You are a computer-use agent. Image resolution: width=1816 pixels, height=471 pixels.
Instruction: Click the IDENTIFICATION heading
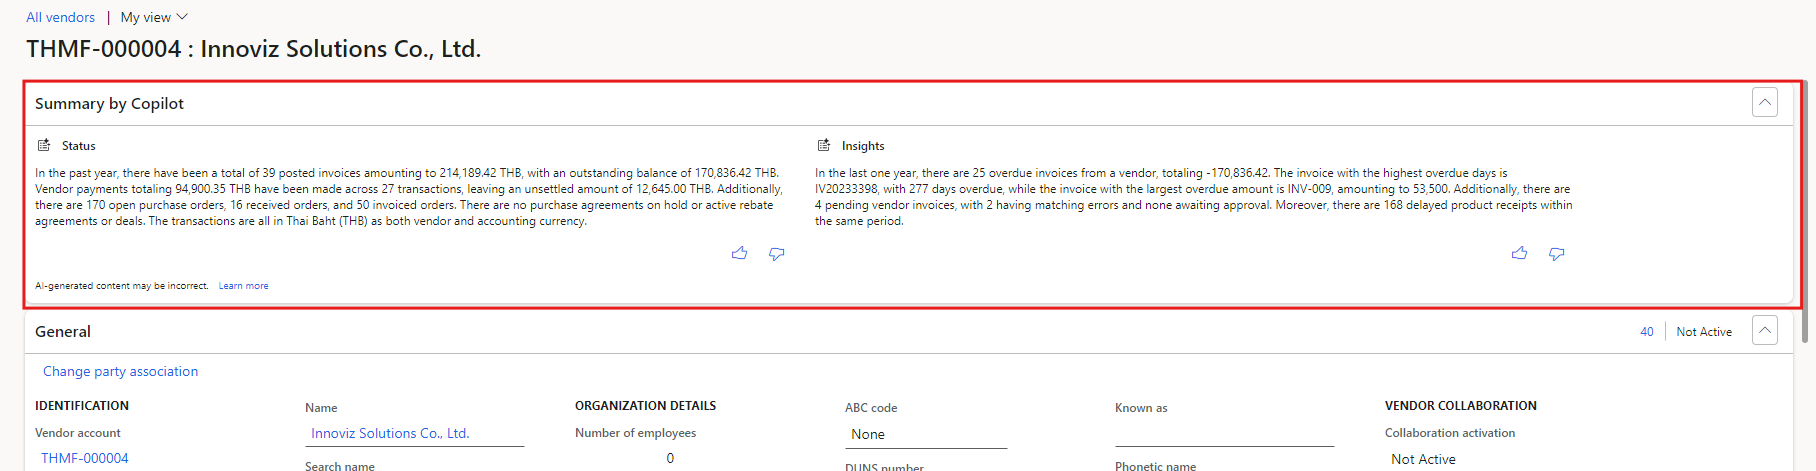pyautogui.click(x=82, y=406)
